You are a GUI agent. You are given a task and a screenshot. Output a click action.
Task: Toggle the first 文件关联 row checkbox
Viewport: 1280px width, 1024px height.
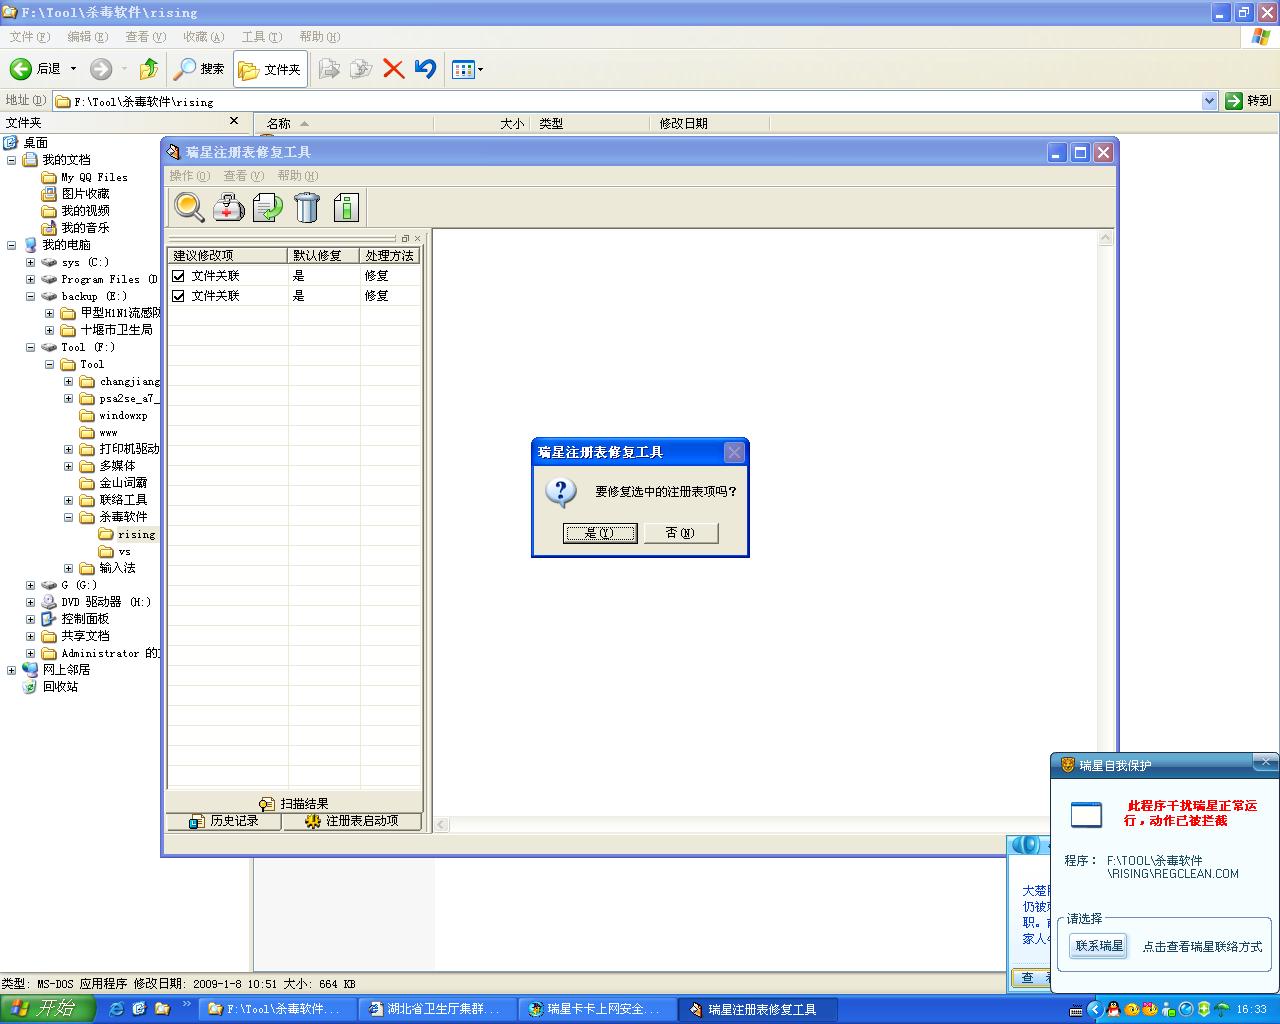pos(178,276)
